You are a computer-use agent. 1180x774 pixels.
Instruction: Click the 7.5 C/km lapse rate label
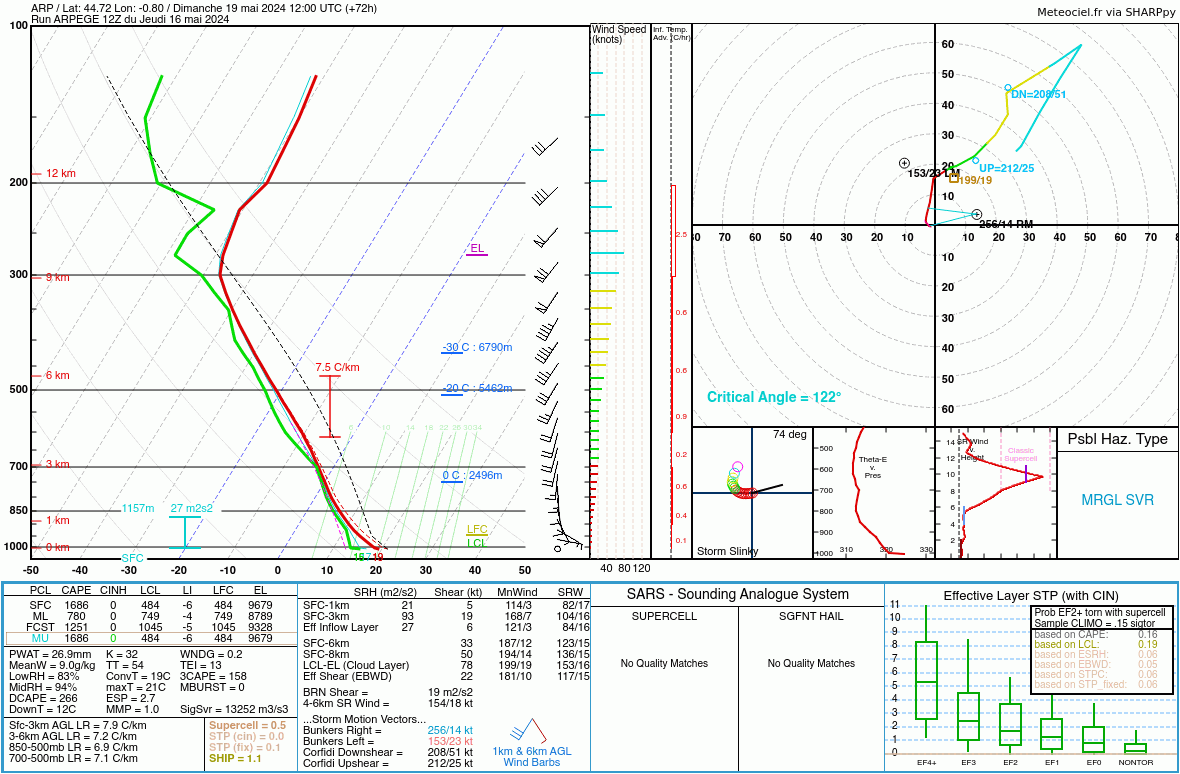[x=337, y=368]
